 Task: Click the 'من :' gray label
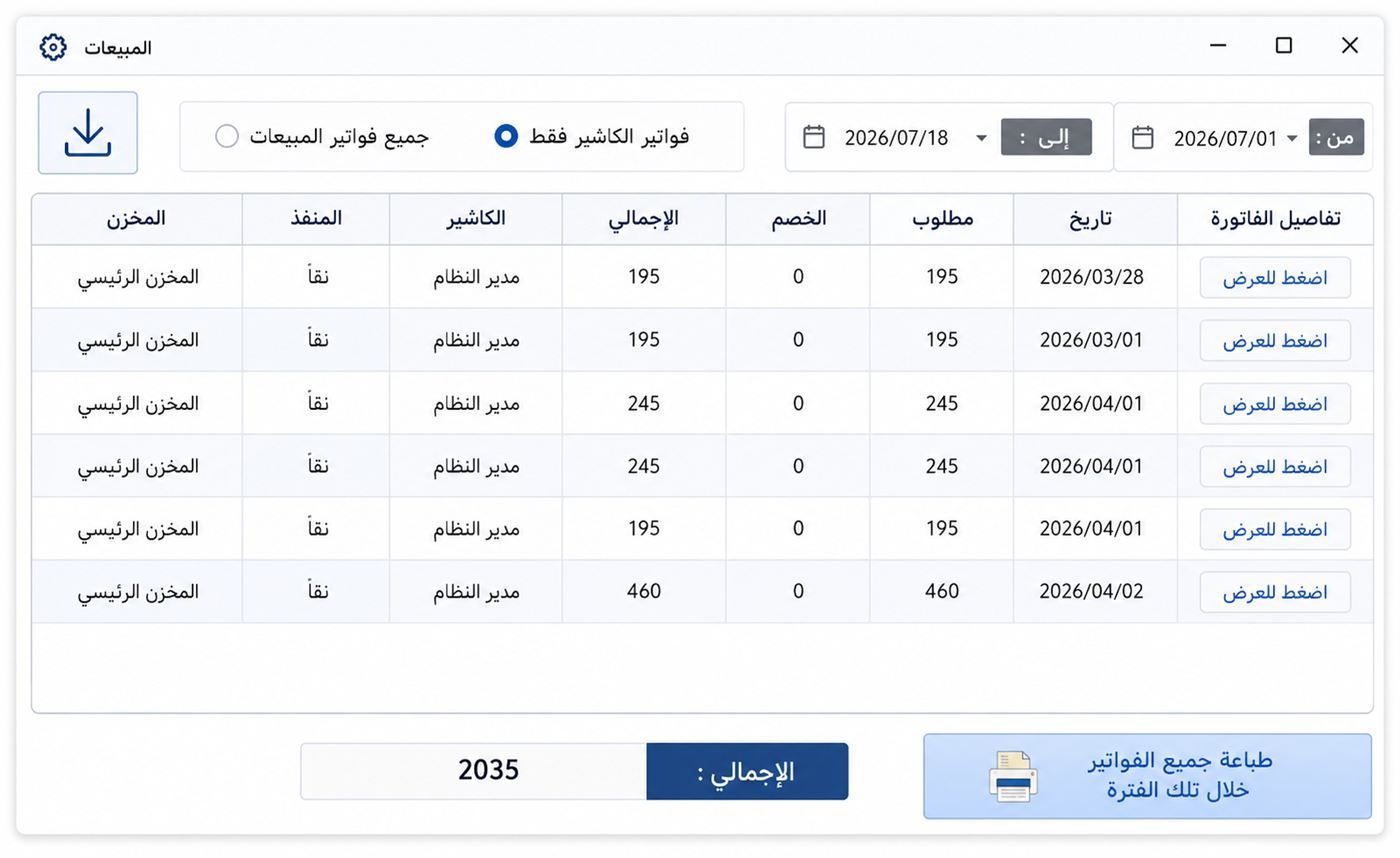pos(1336,137)
